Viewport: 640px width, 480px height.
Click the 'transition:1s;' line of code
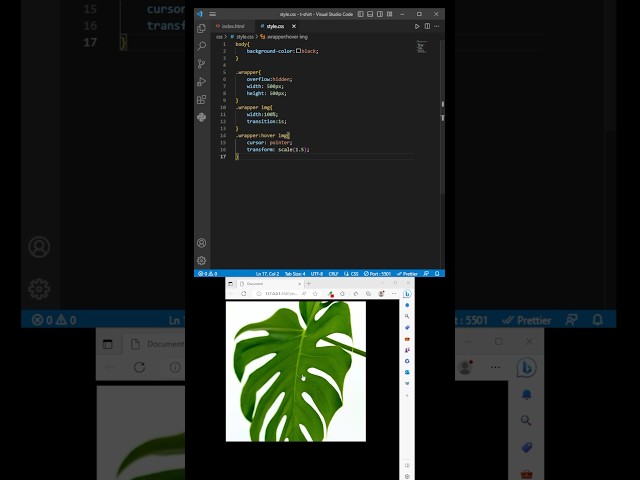(x=267, y=122)
